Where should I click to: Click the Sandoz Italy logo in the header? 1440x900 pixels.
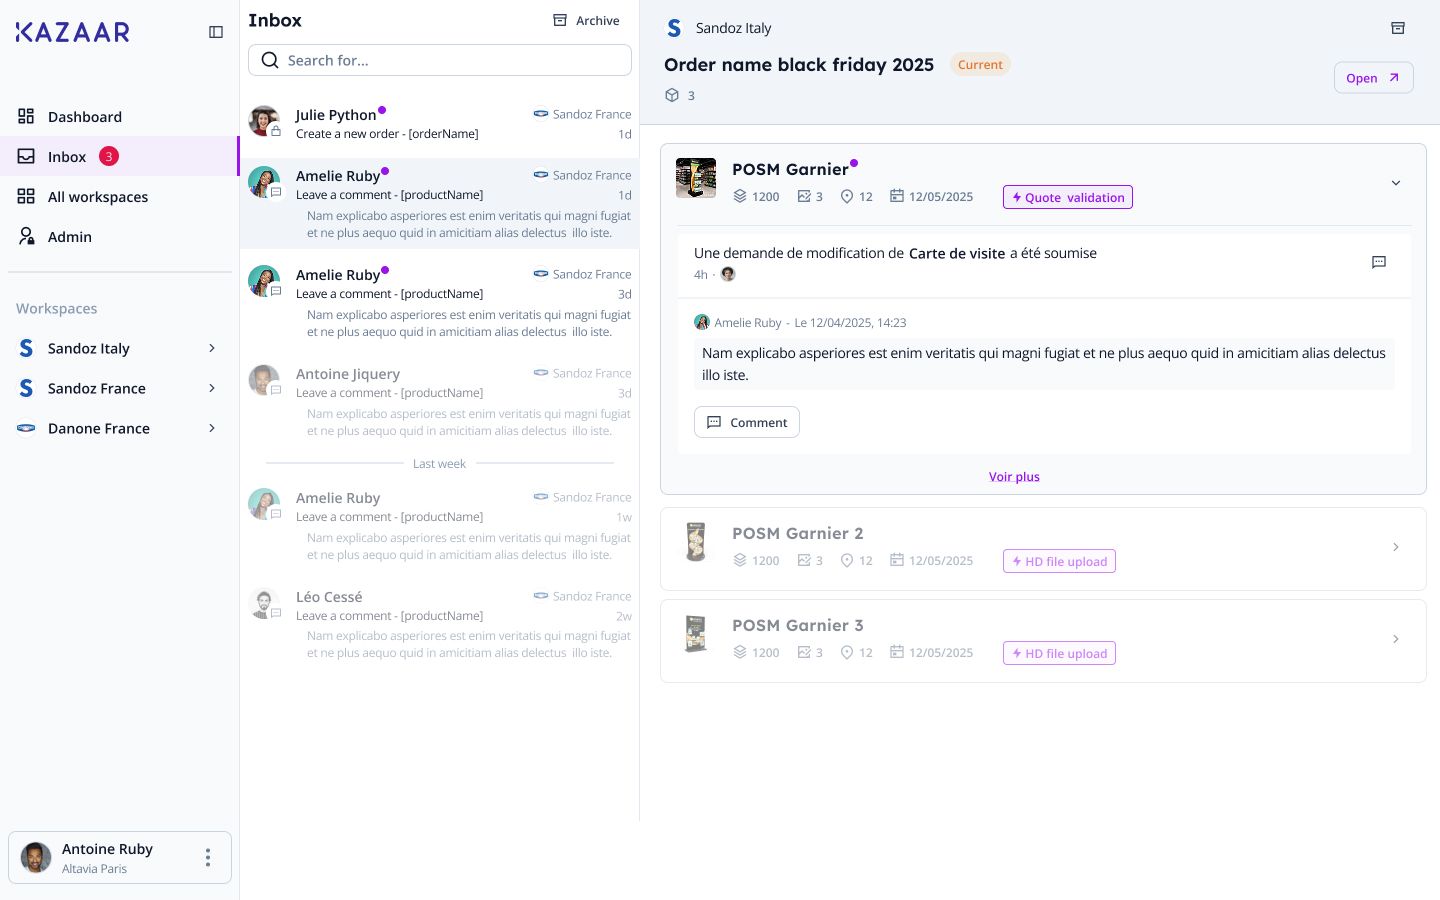tap(674, 28)
